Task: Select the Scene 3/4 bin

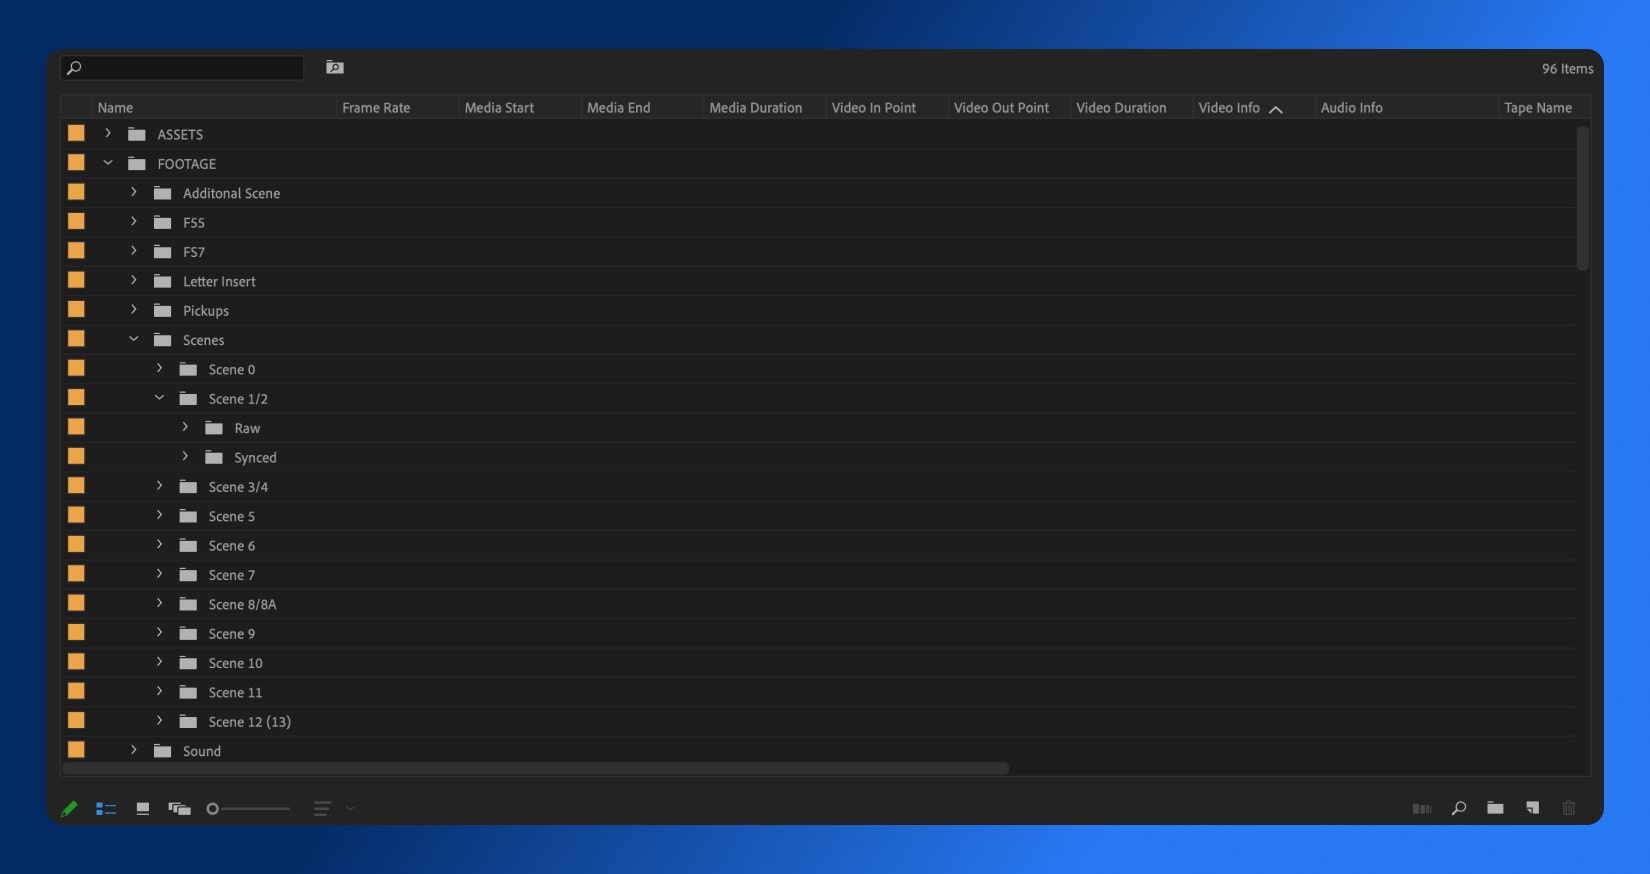Action: pos(238,487)
